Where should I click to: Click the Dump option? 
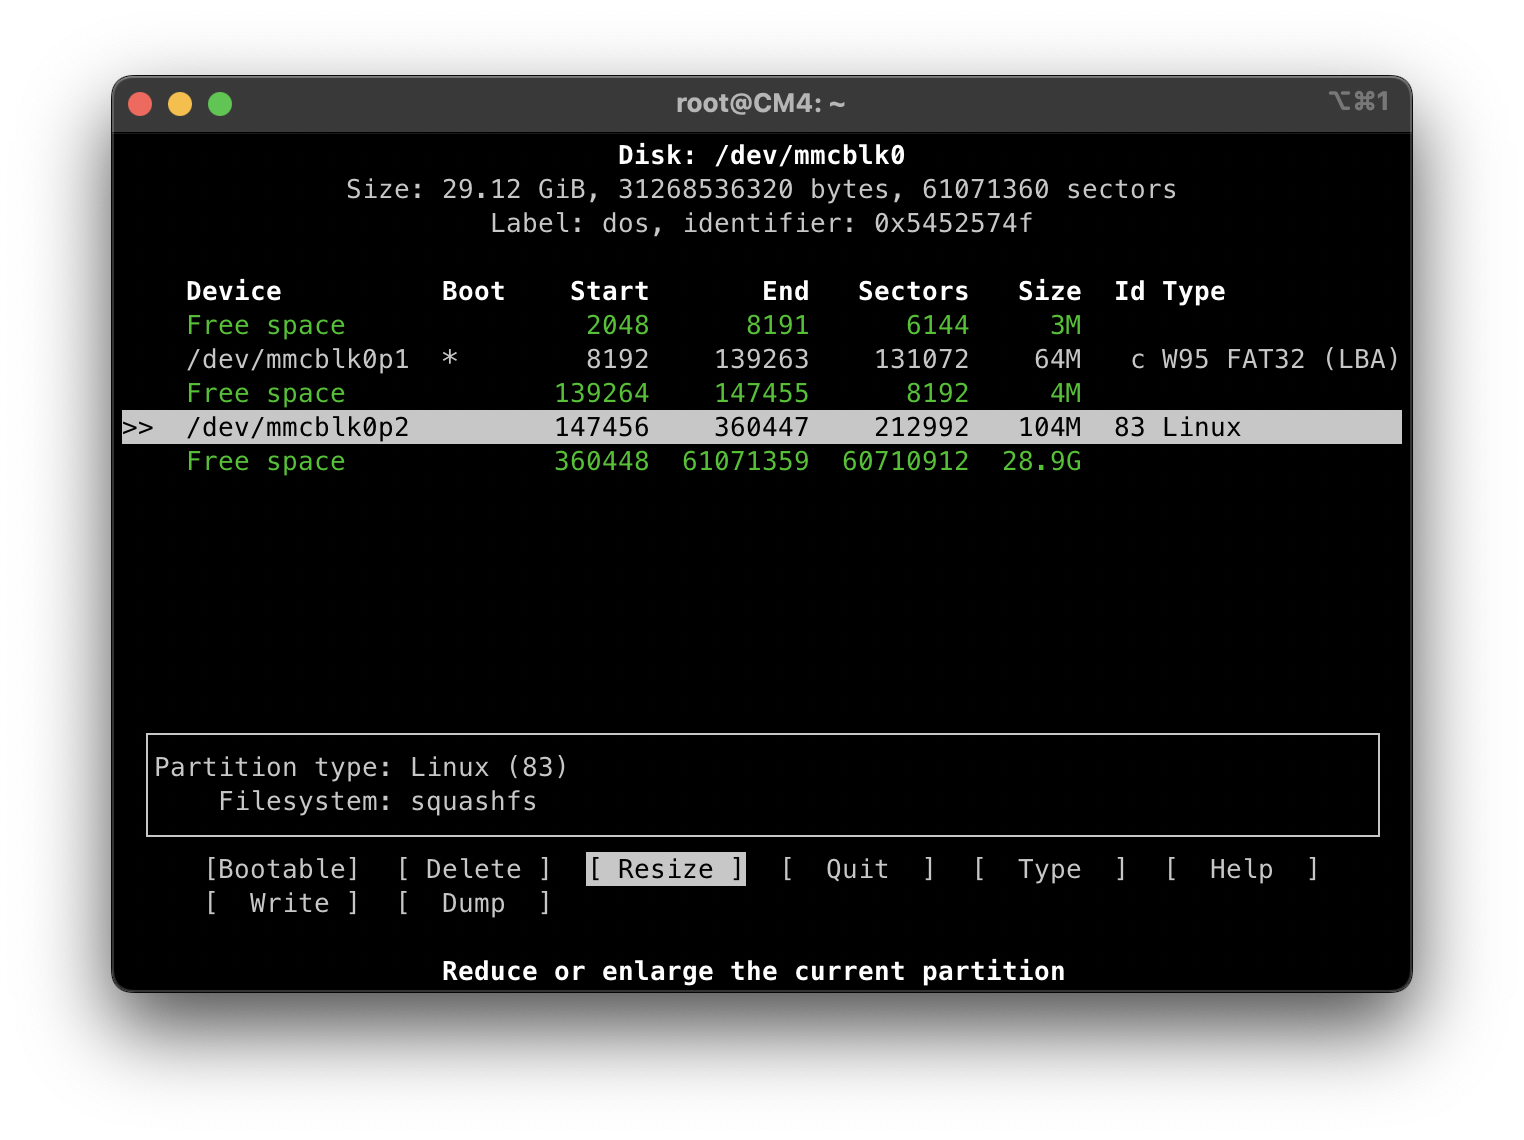click(473, 903)
